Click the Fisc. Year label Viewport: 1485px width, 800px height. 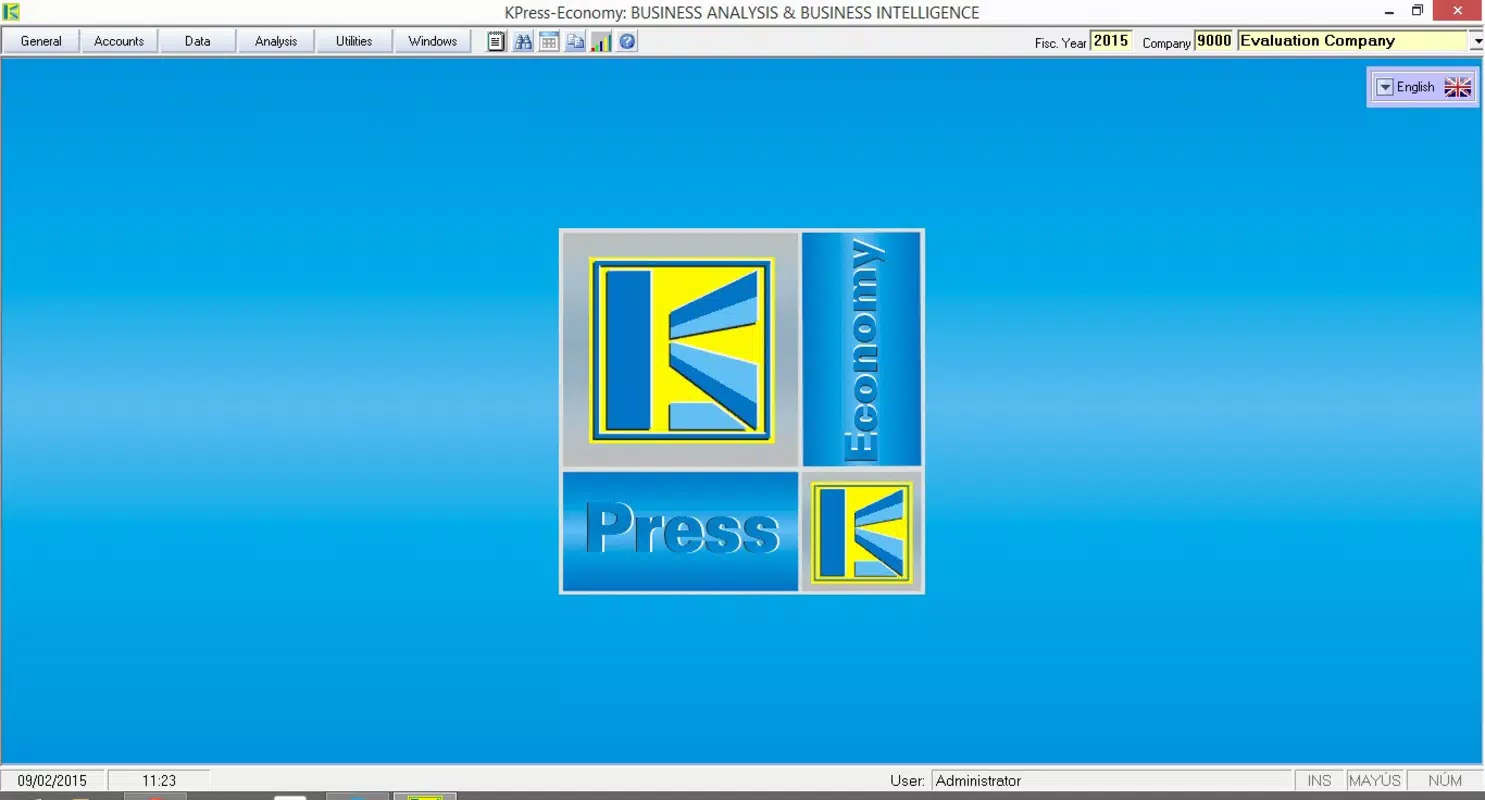point(1060,43)
